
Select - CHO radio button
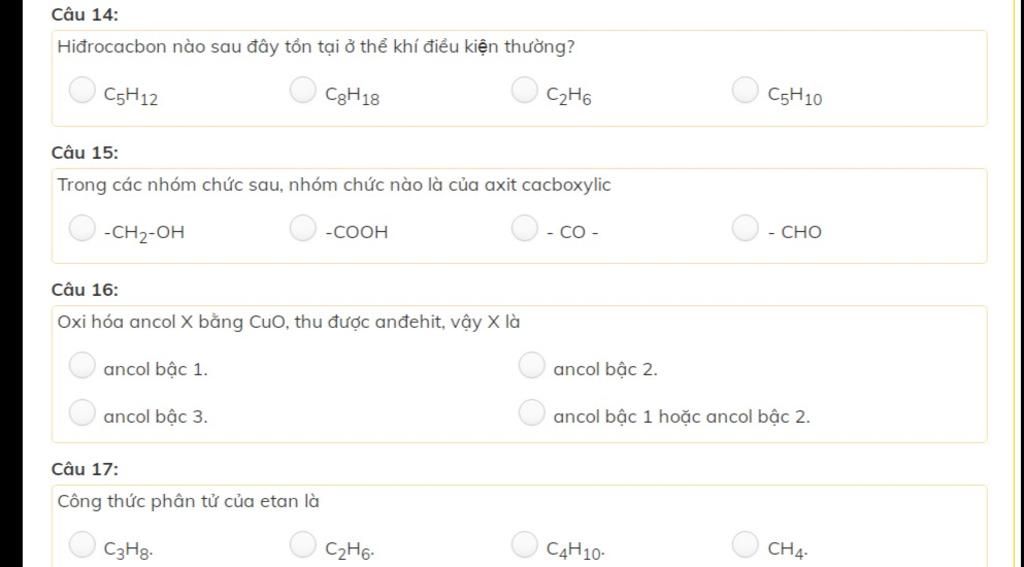[745, 227]
